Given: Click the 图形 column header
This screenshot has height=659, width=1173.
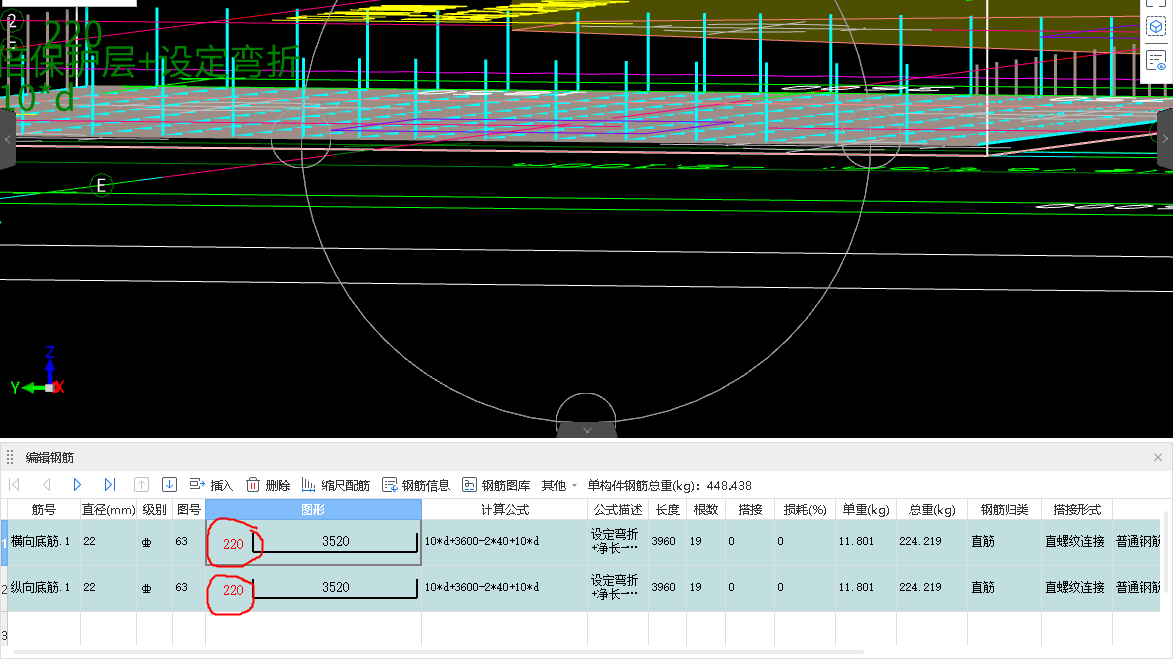Looking at the screenshot, I should [x=313, y=509].
